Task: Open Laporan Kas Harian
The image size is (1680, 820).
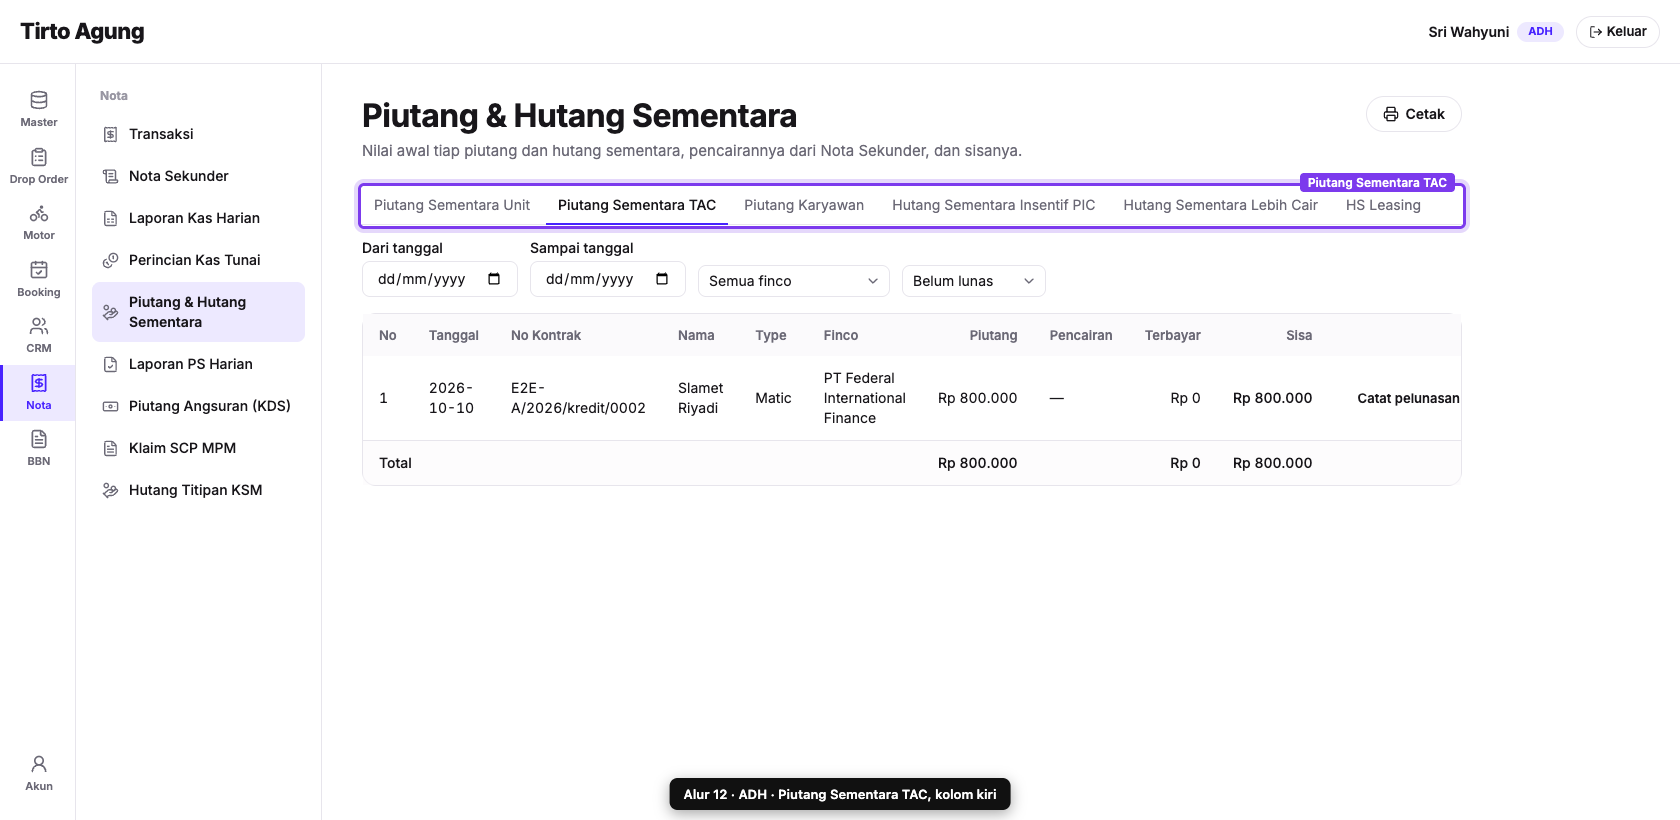Action: pyautogui.click(x=198, y=218)
